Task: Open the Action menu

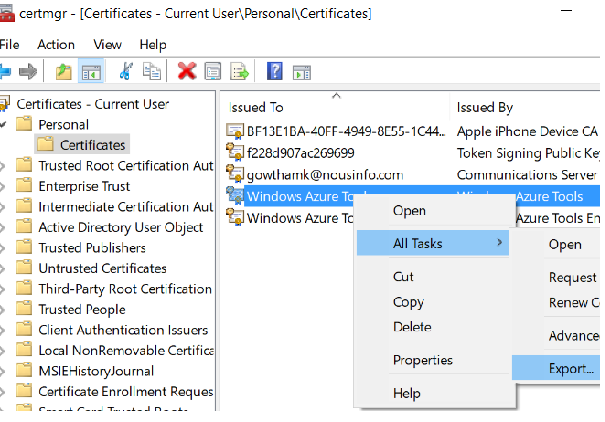Action: (x=56, y=44)
